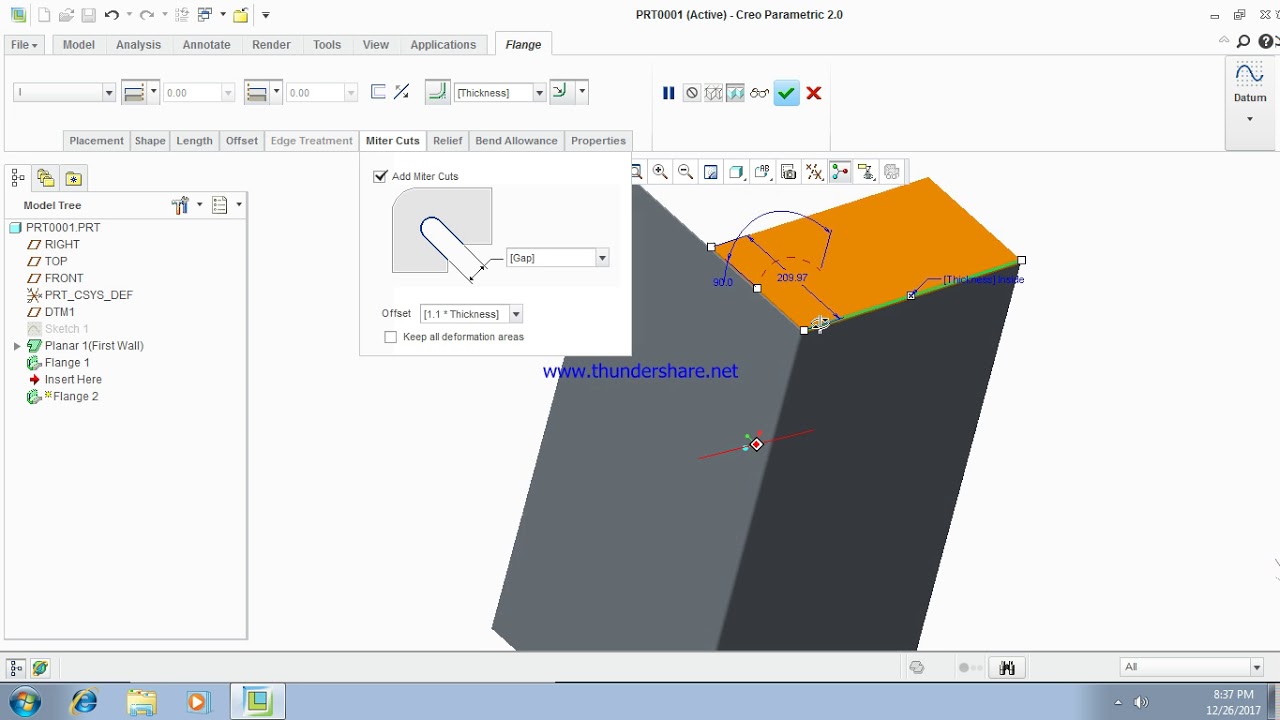The width and height of the screenshot is (1280, 720).
Task: Toggle the spin center icon
Action: [840, 172]
